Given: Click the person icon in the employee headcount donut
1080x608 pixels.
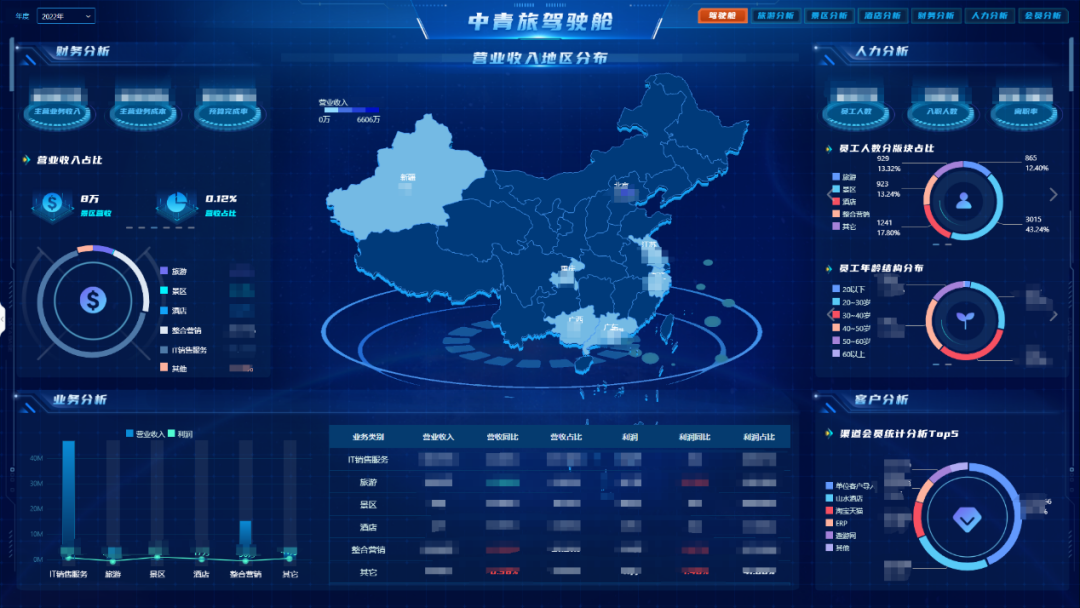Looking at the screenshot, I should [964, 201].
